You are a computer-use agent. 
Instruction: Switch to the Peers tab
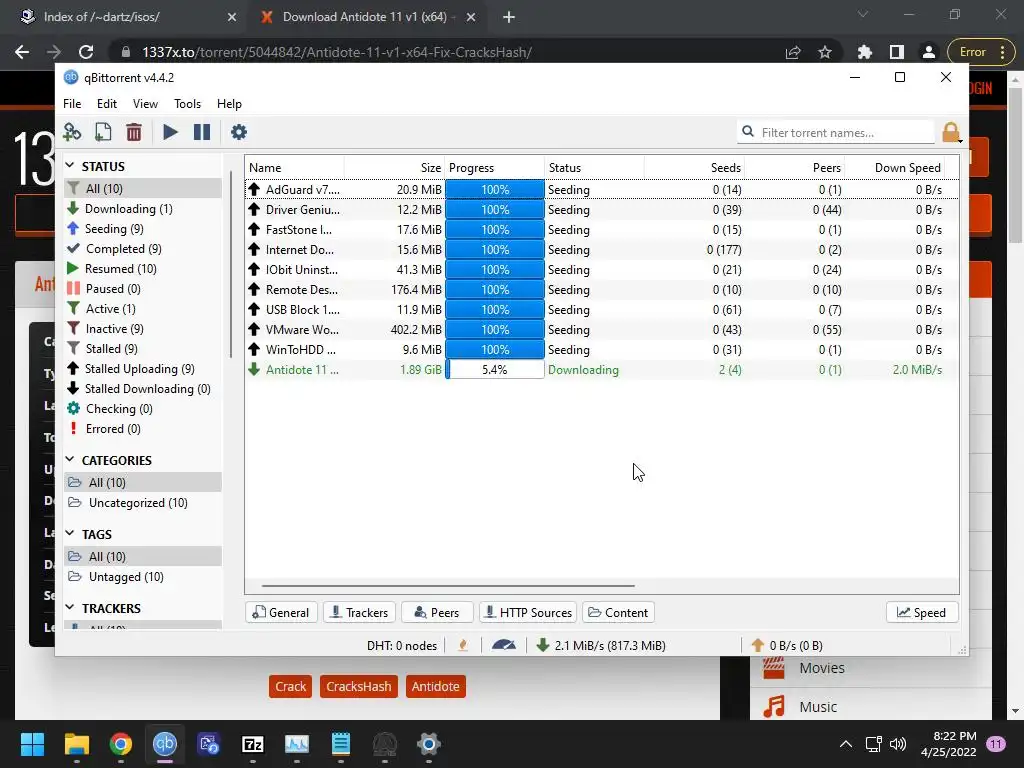click(437, 613)
